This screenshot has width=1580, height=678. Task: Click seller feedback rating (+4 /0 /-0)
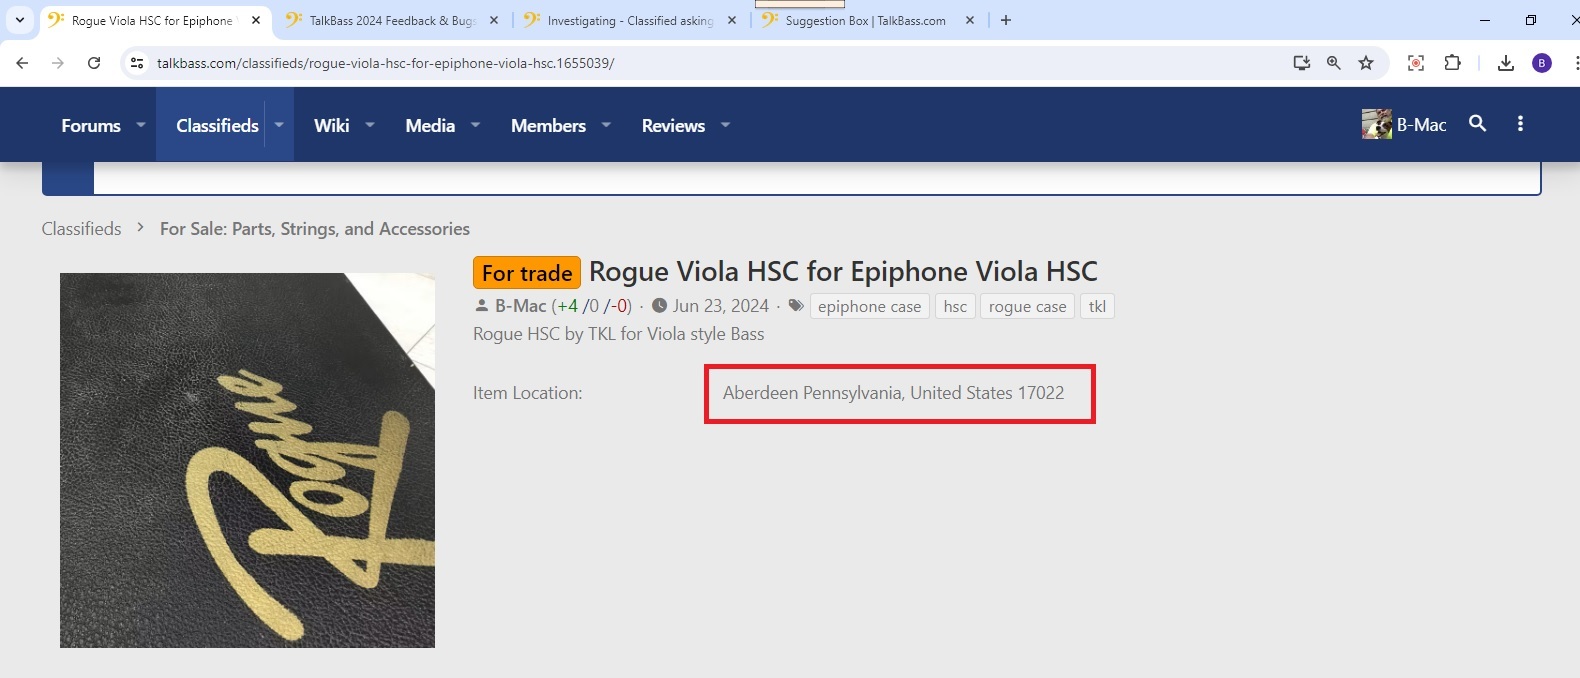tap(591, 306)
